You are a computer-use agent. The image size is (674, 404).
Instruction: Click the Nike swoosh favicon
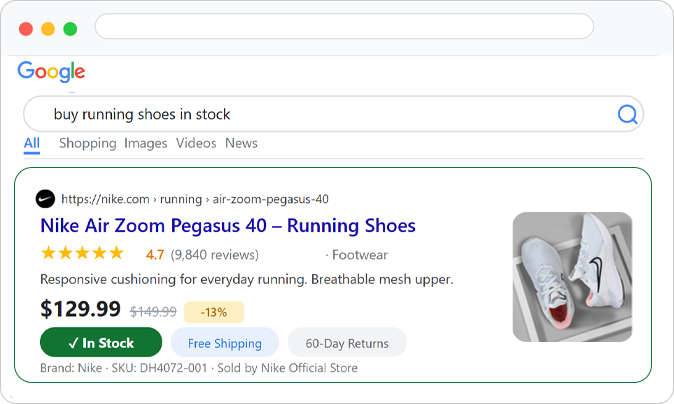tap(45, 199)
